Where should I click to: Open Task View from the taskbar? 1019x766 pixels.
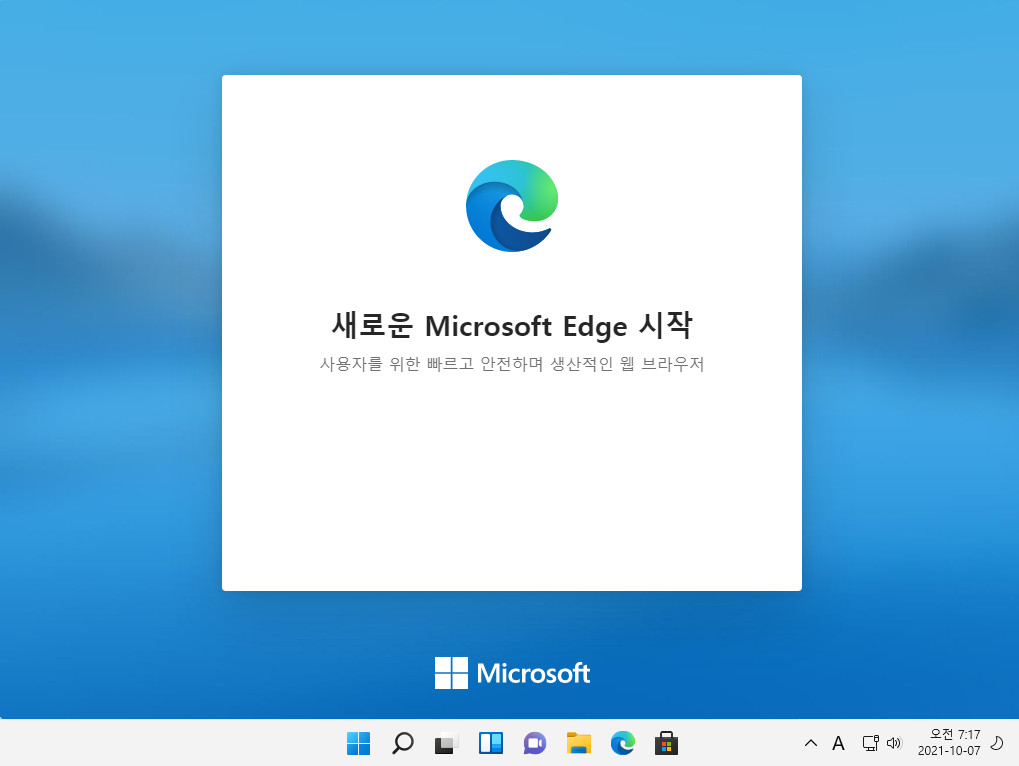(x=446, y=743)
